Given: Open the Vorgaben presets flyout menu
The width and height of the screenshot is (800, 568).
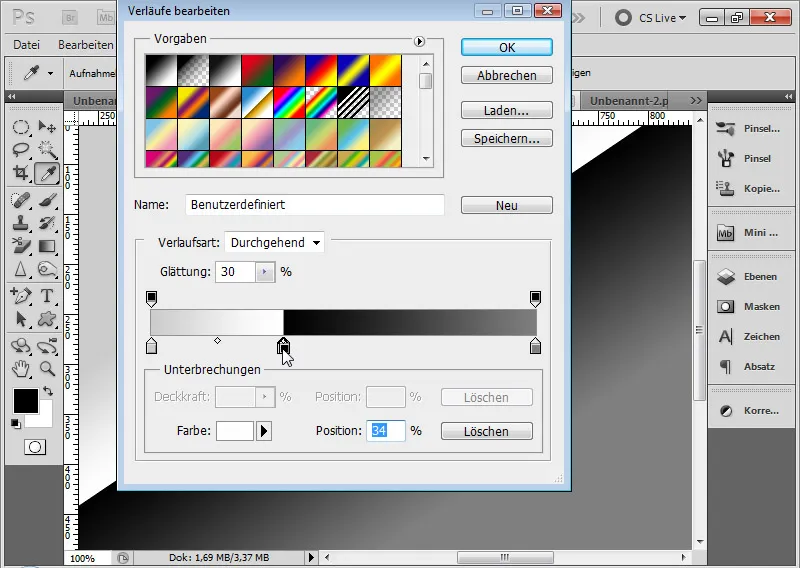Looking at the screenshot, I should pyautogui.click(x=419, y=41).
